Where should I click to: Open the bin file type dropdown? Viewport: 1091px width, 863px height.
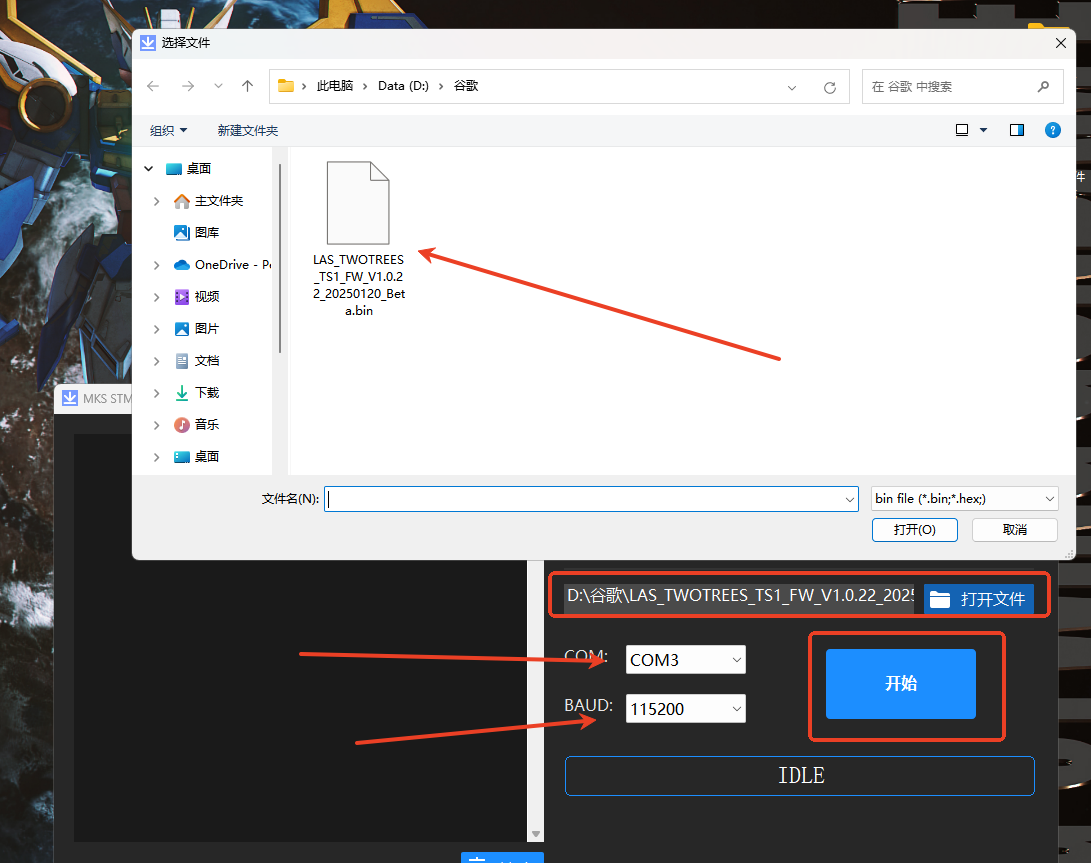964,498
